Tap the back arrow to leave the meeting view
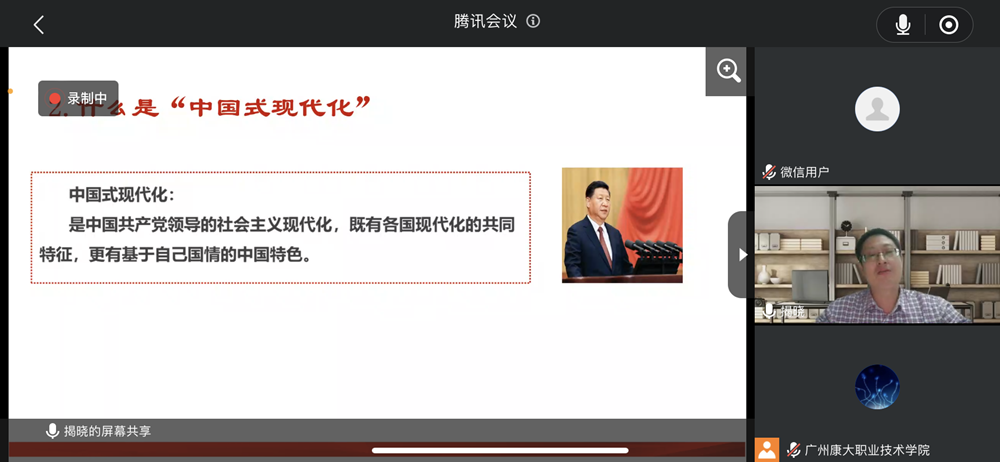The image size is (1000, 462). 39,25
